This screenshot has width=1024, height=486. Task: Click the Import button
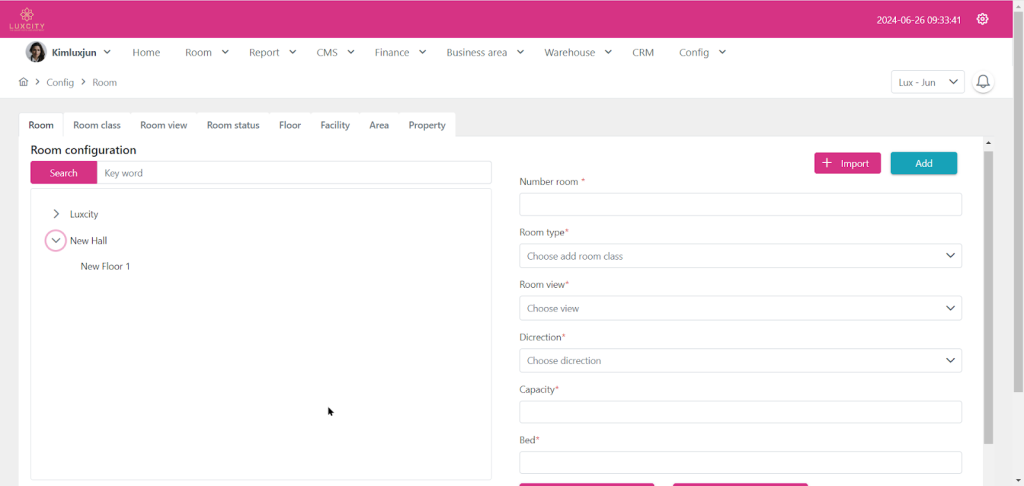(x=847, y=163)
